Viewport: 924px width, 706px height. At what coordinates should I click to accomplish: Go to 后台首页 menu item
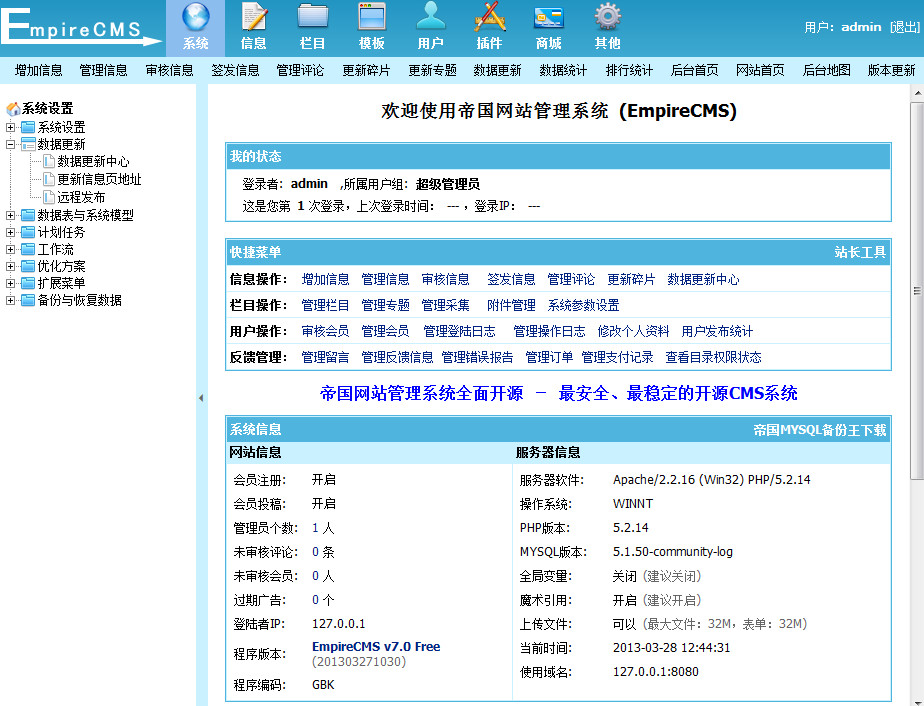[695, 71]
